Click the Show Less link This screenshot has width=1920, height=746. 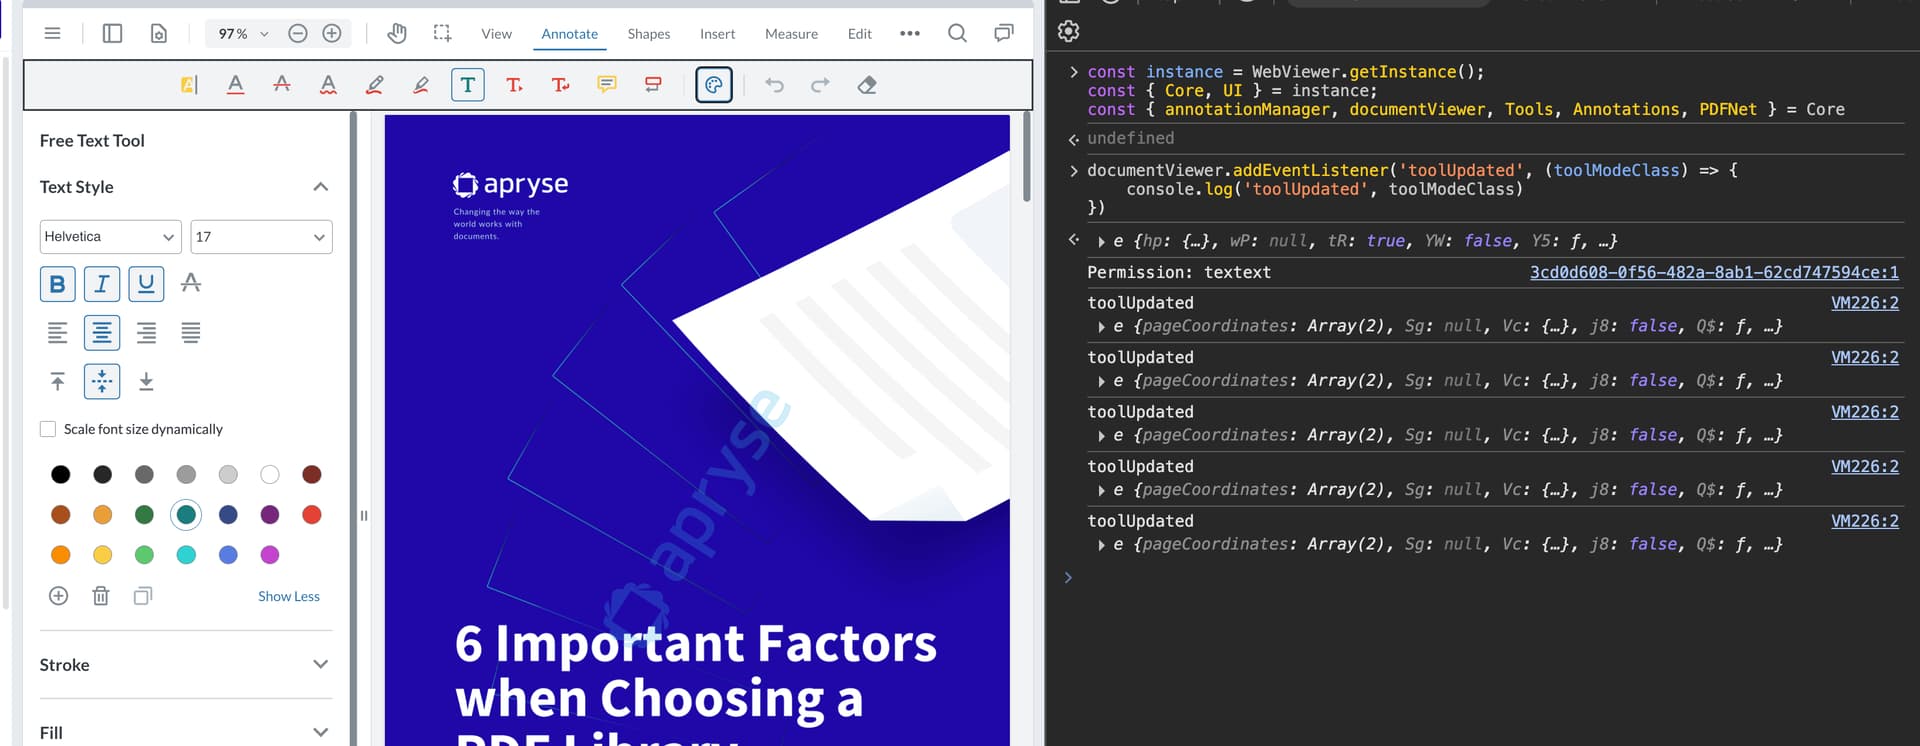pos(289,596)
